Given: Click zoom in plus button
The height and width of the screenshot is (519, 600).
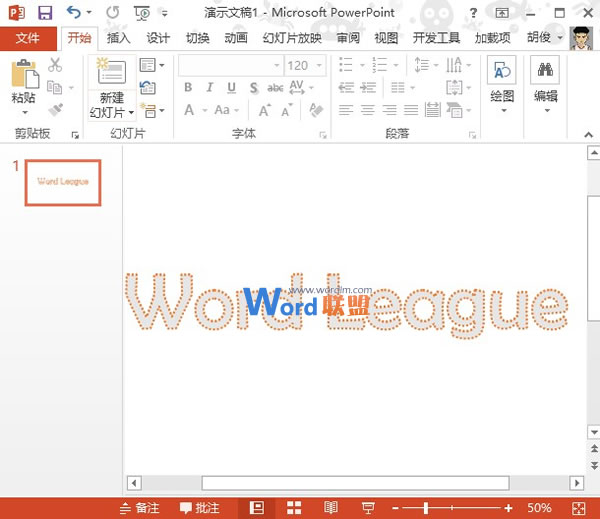Looking at the screenshot, I should (508, 508).
